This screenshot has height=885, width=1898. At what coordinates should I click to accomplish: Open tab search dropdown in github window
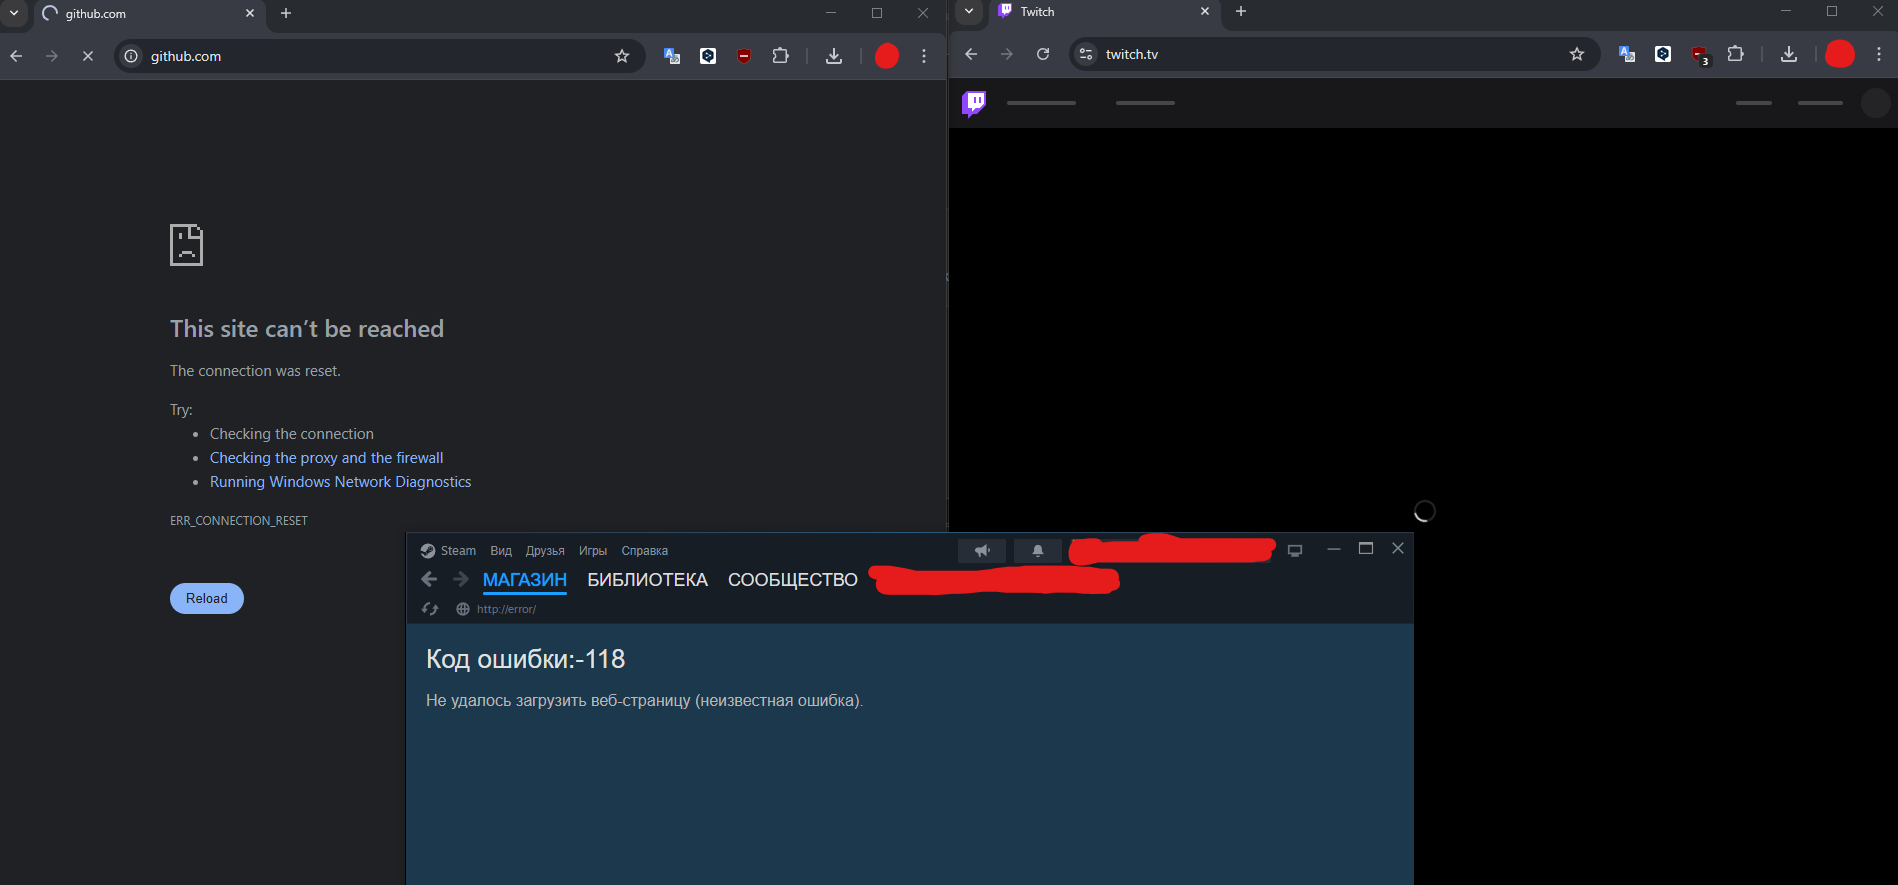[x=14, y=13]
